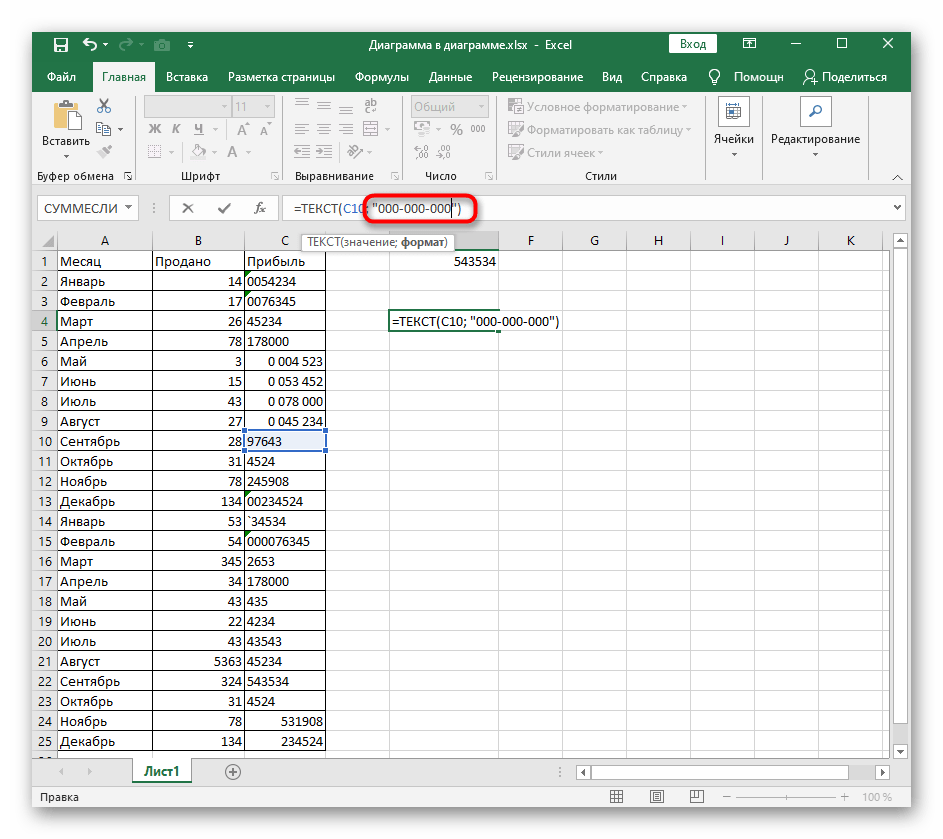Open the Файл menu
This screenshot has height=839, width=943.
click(61, 77)
